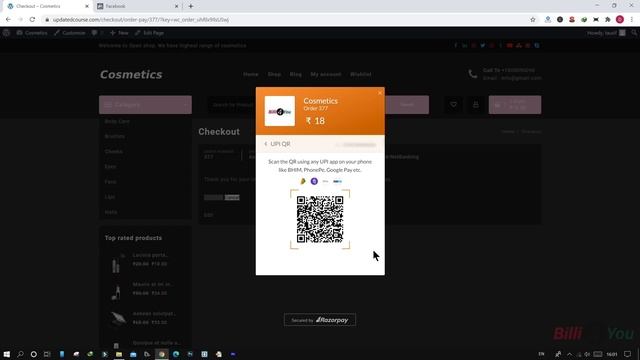The image size is (640, 360).
Task: Open Shop in site navigation
Action: click(x=274, y=74)
